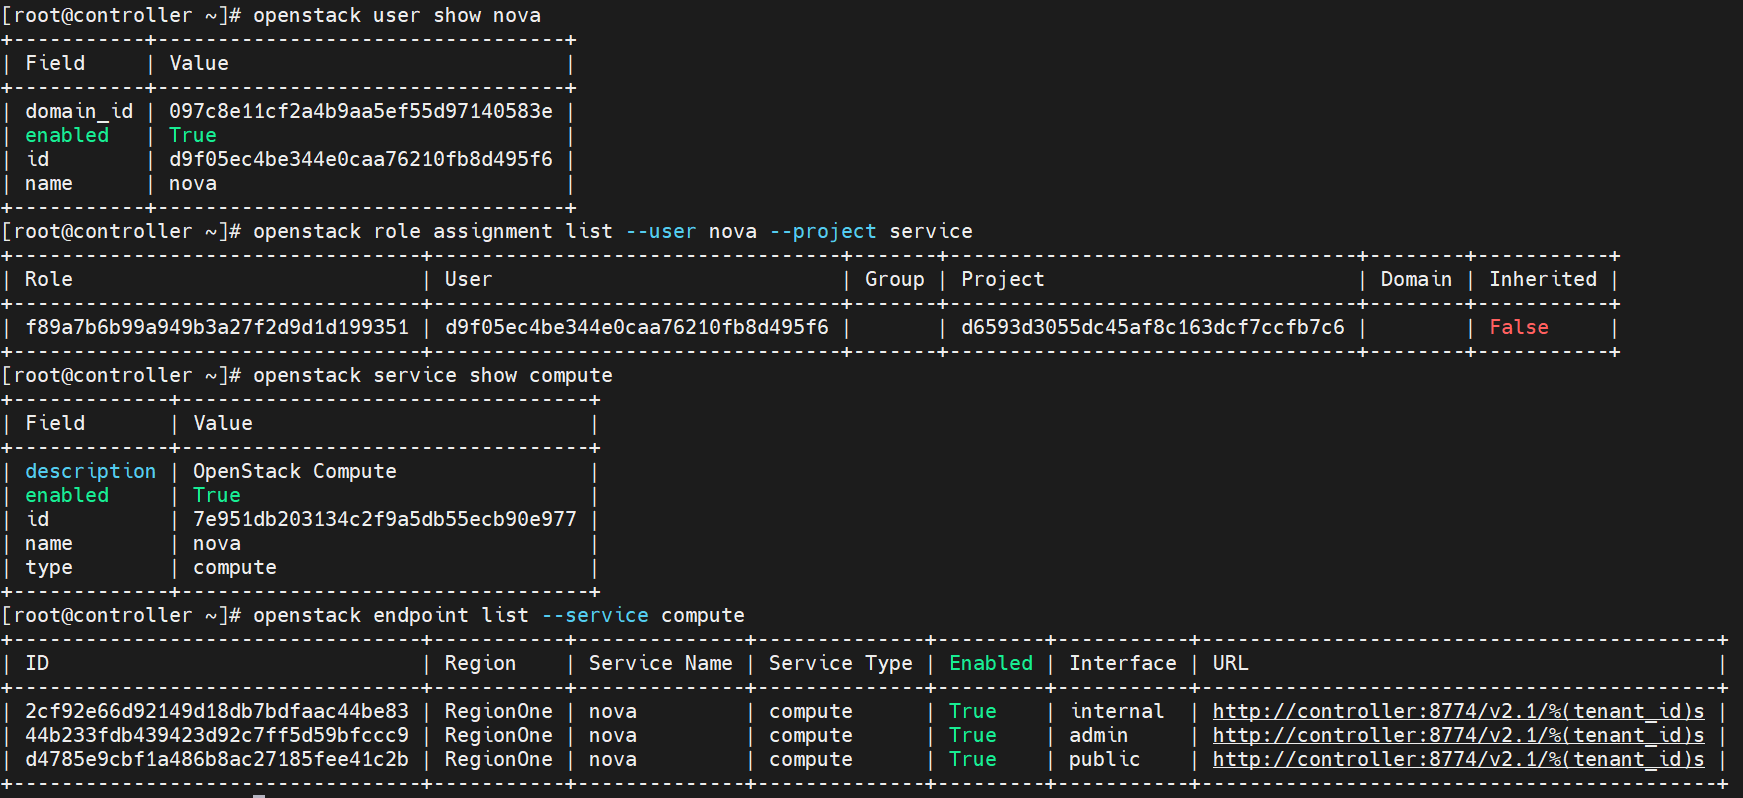Click the 'role assignment list' command line
The height and width of the screenshot is (798, 1743).
[x=613, y=231]
